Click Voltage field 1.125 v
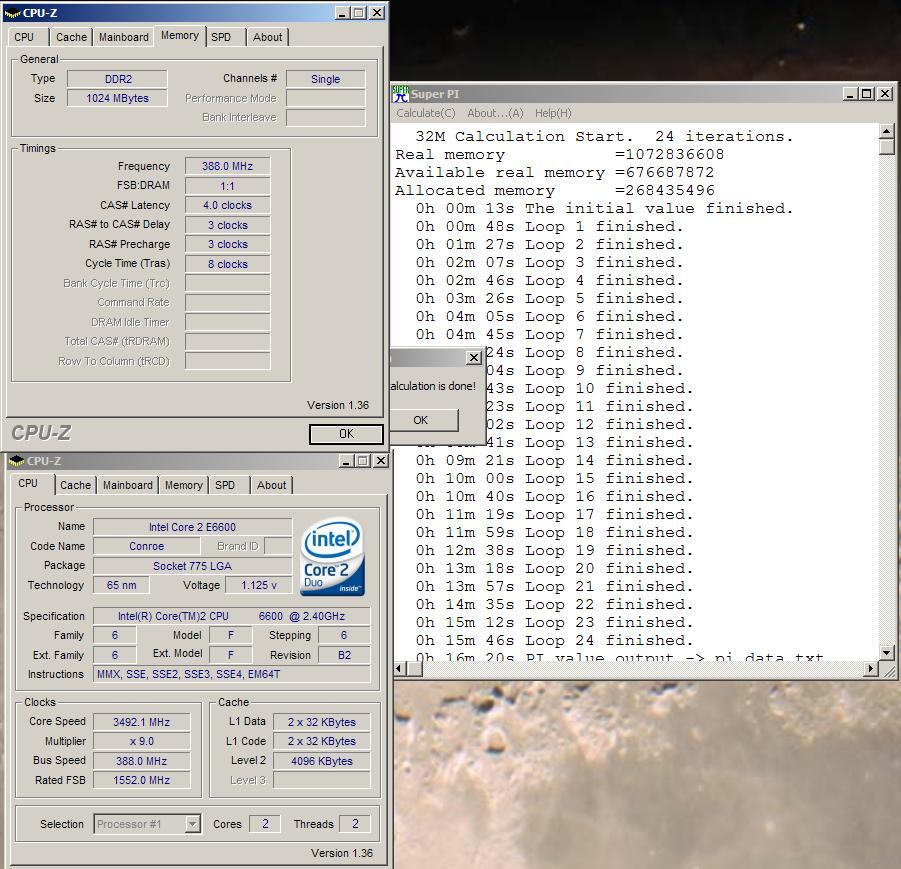 [259, 585]
